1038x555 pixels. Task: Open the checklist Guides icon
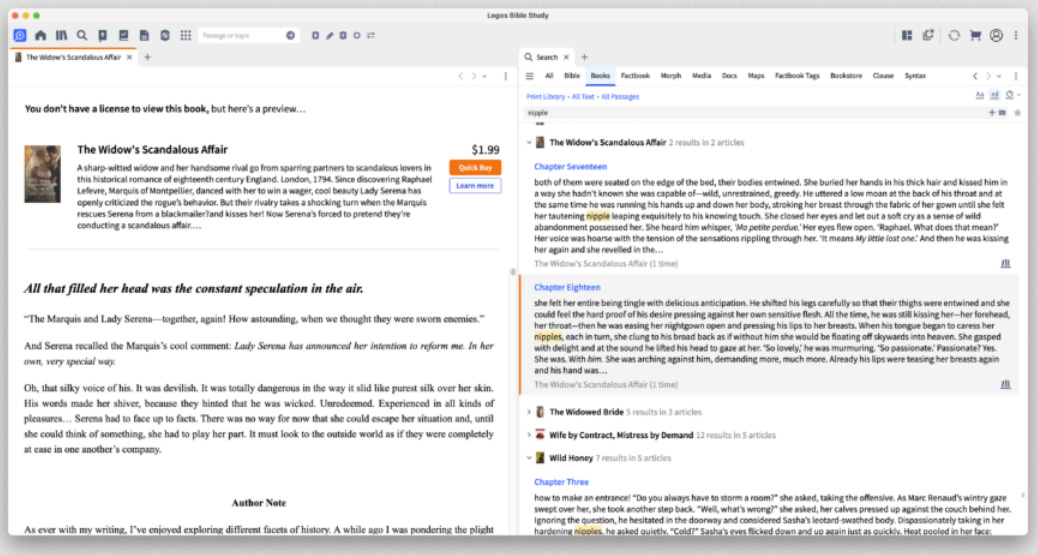pyautogui.click(x=123, y=35)
